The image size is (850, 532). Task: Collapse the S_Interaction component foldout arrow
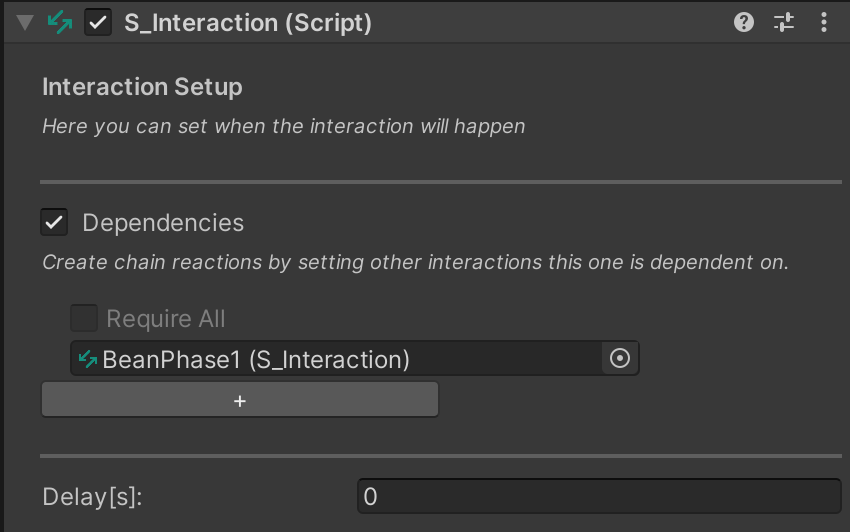[26, 22]
